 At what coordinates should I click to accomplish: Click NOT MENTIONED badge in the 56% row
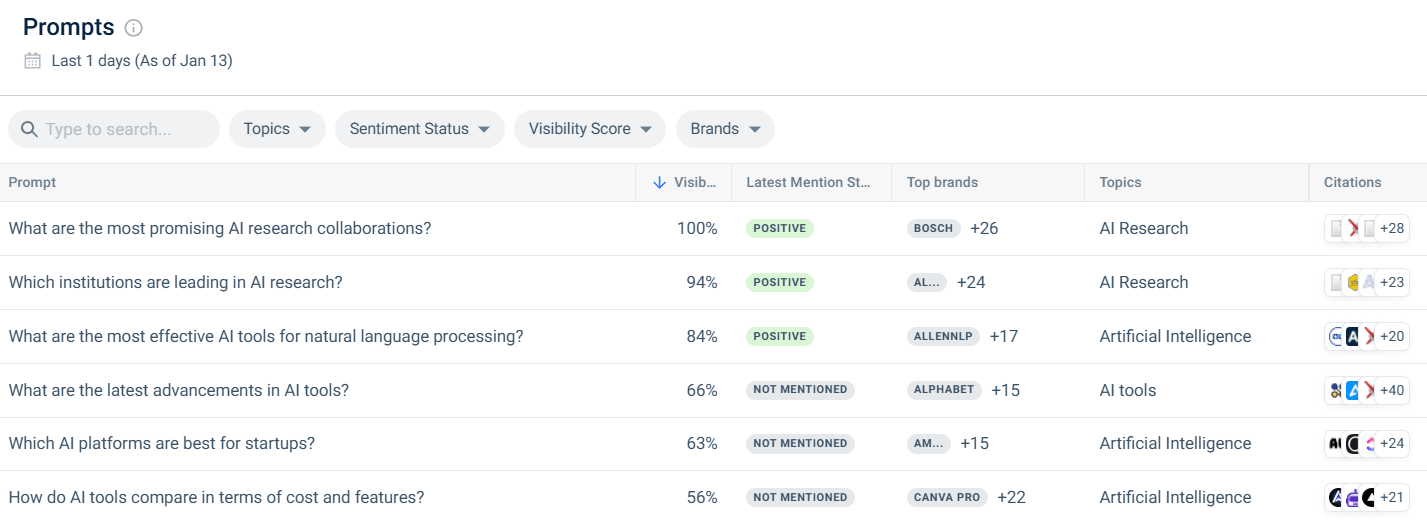click(800, 497)
